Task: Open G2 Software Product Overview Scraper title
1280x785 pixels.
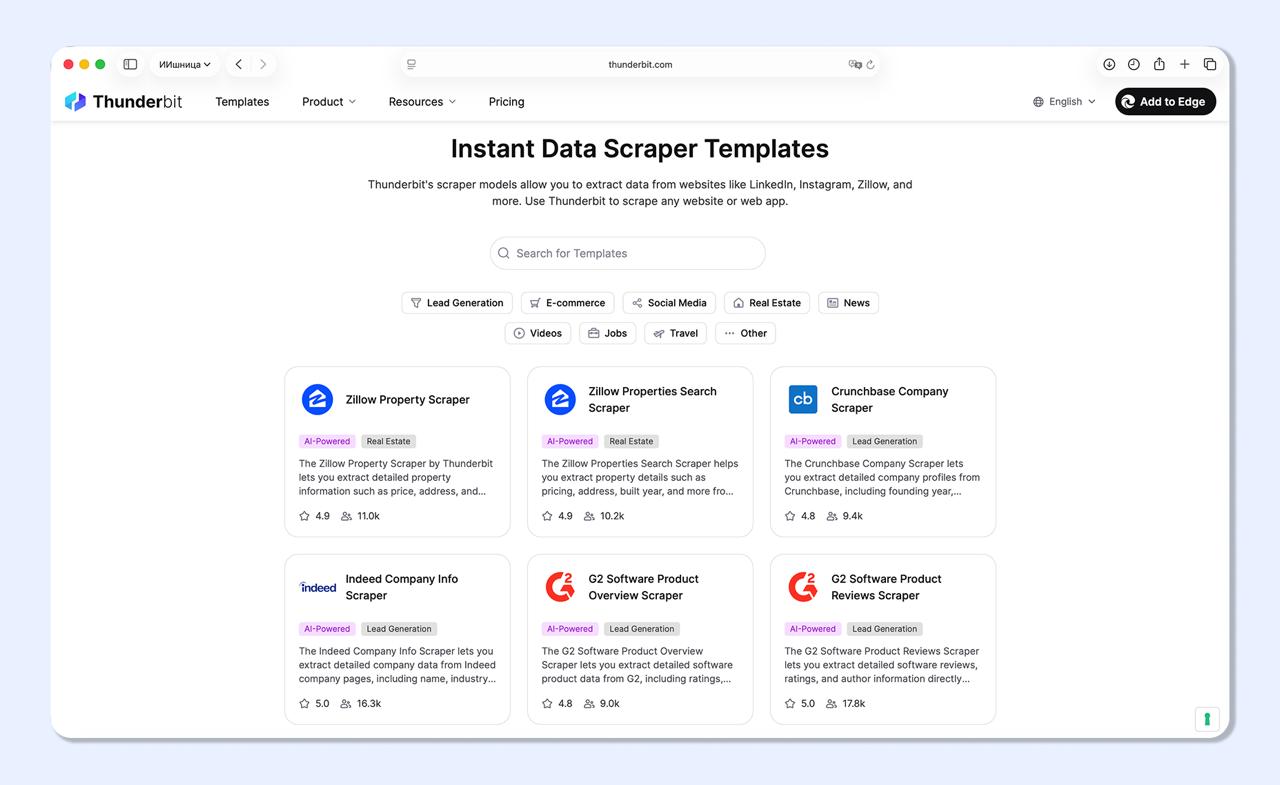Action: tap(643, 587)
